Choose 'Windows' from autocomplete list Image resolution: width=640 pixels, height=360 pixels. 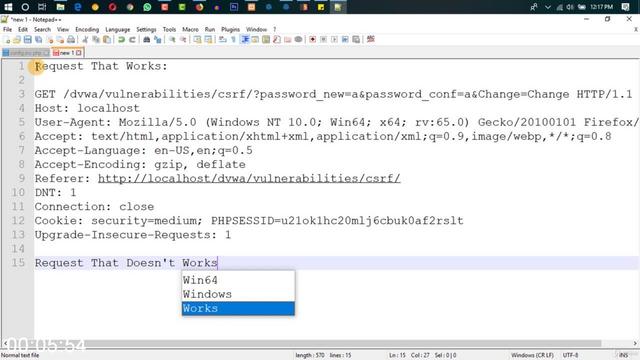pyautogui.click(x=238, y=294)
